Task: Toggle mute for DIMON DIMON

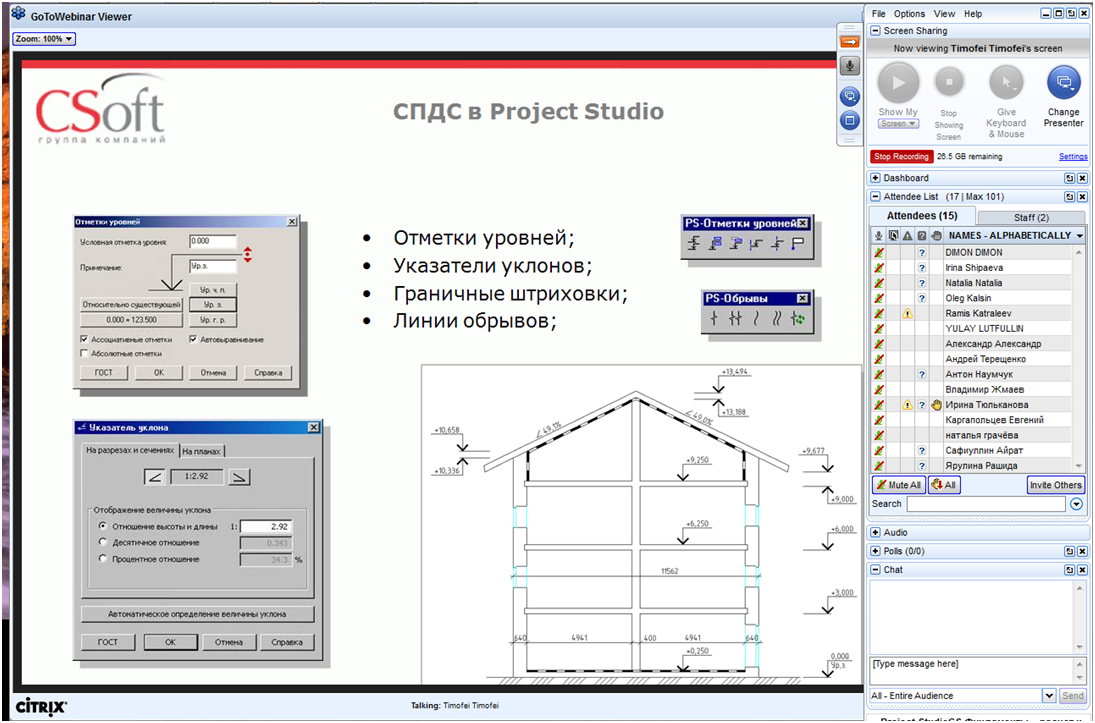Action: coord(879,252)
